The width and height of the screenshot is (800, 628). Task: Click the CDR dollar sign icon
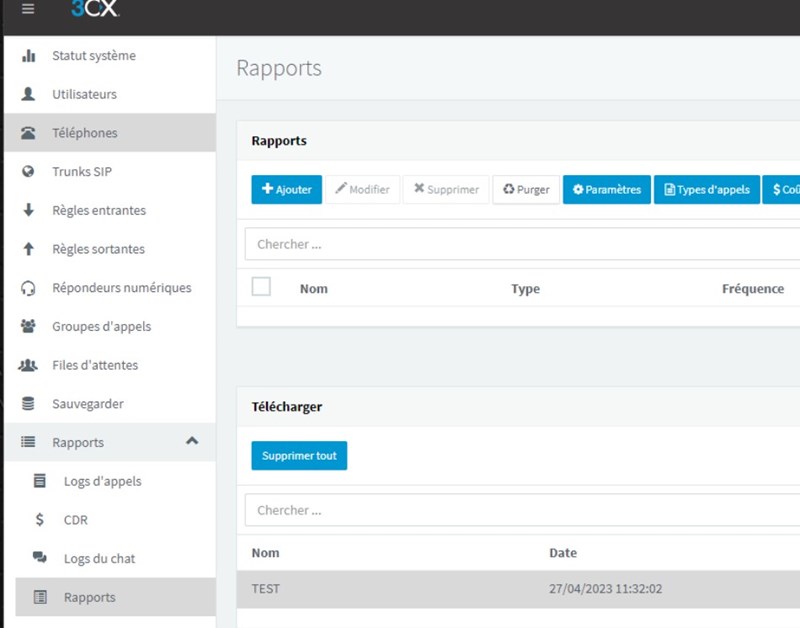40,520
